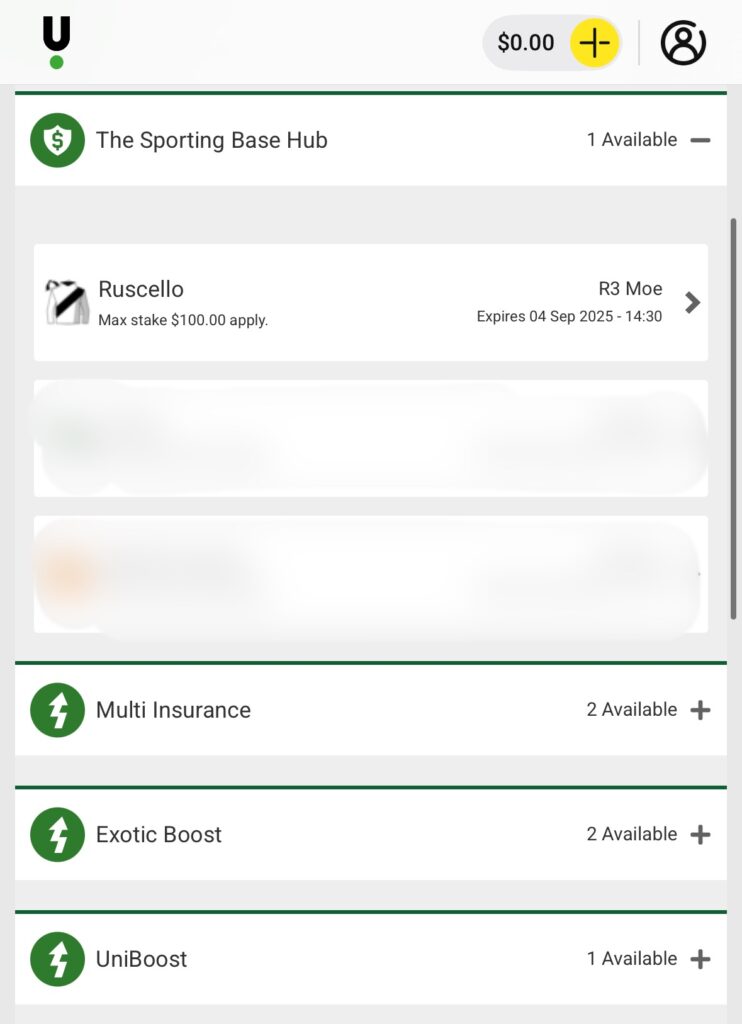The width and height of the screenshot is (742, 1024).
Task: Open the user account profile icon
Action: tap(683, 43)
